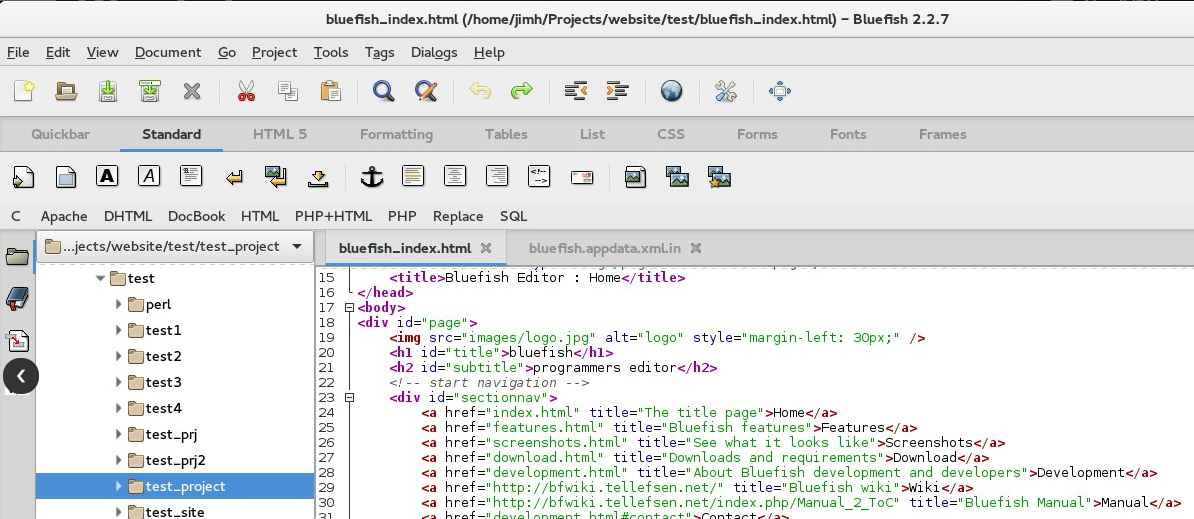1194x519 pixels.
Task: Insert Thumbnail image icon
Action: click(x=677, y=177)
